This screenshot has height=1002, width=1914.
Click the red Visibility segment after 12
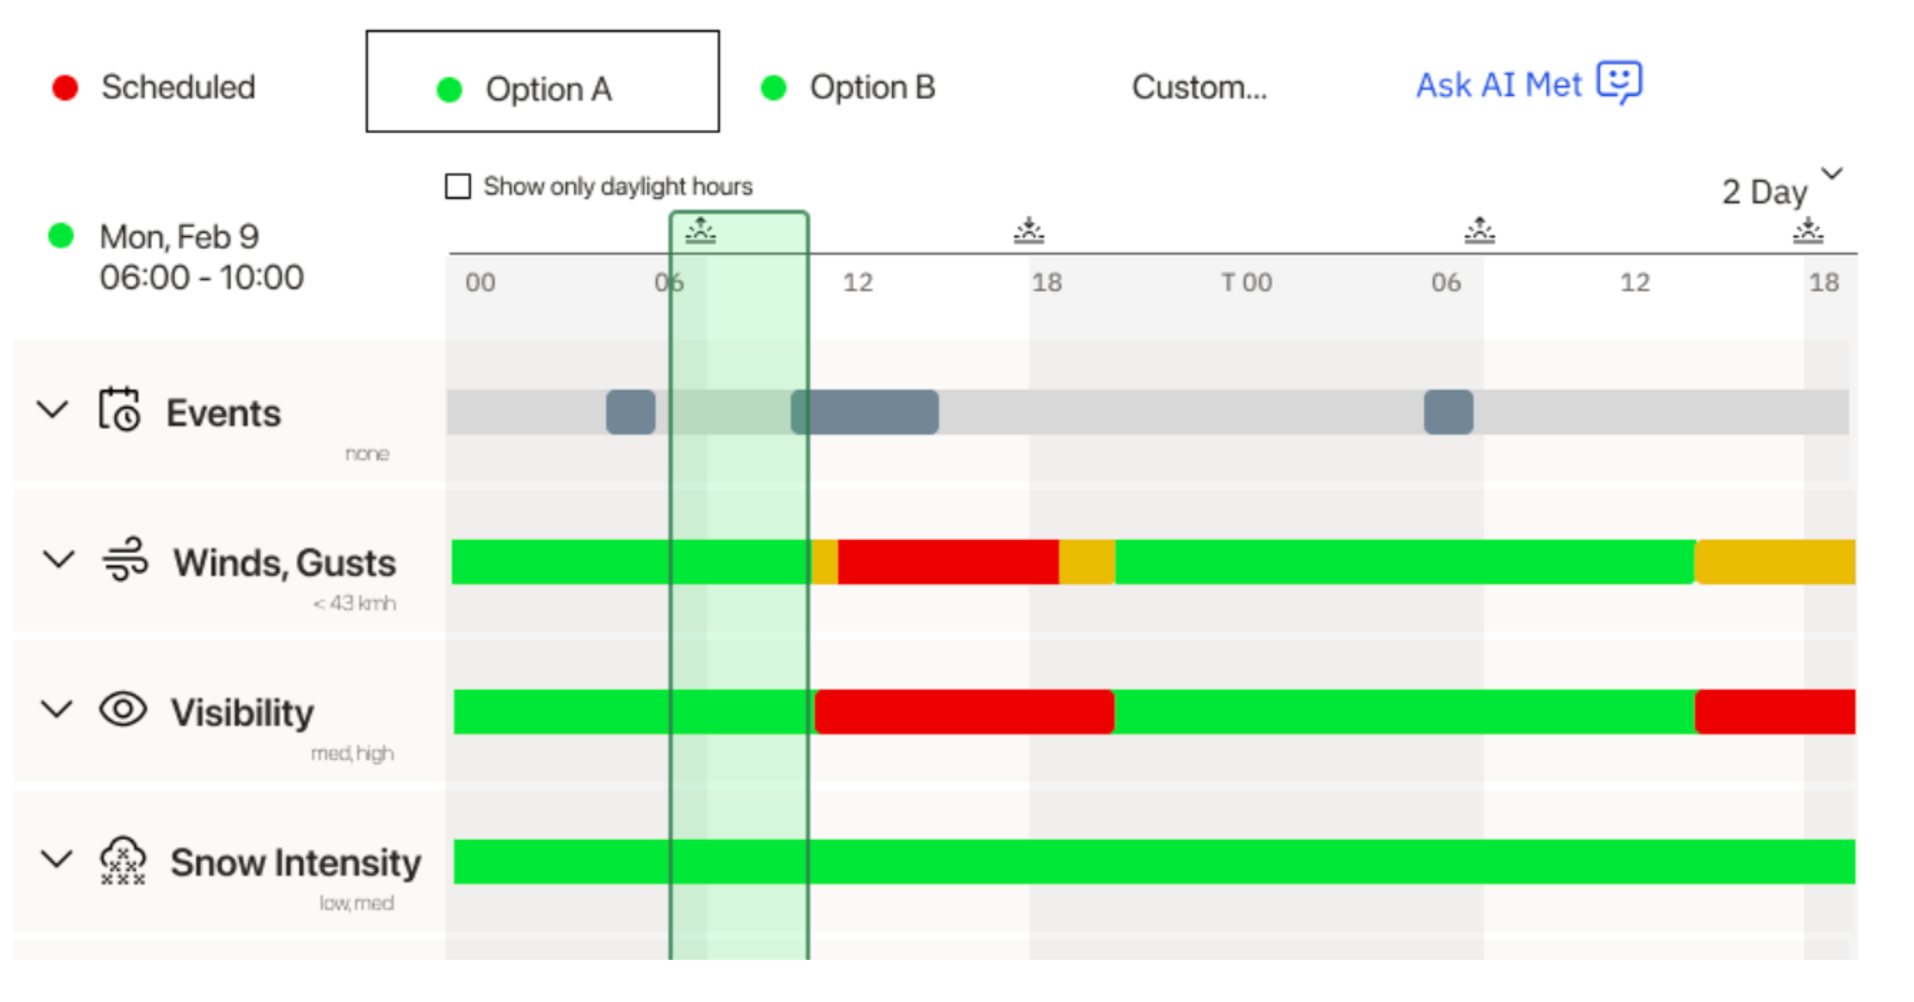(x=963, y=712)
